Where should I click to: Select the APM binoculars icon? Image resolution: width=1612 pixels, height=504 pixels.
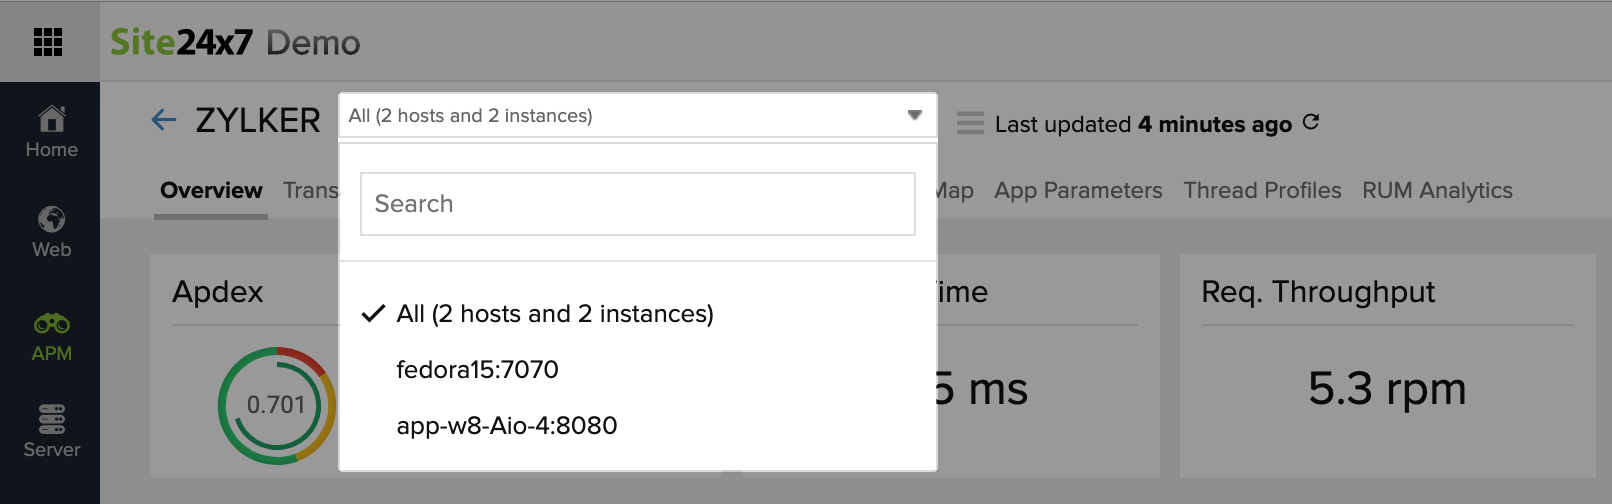pyautogui.click(x=52, y=324)
